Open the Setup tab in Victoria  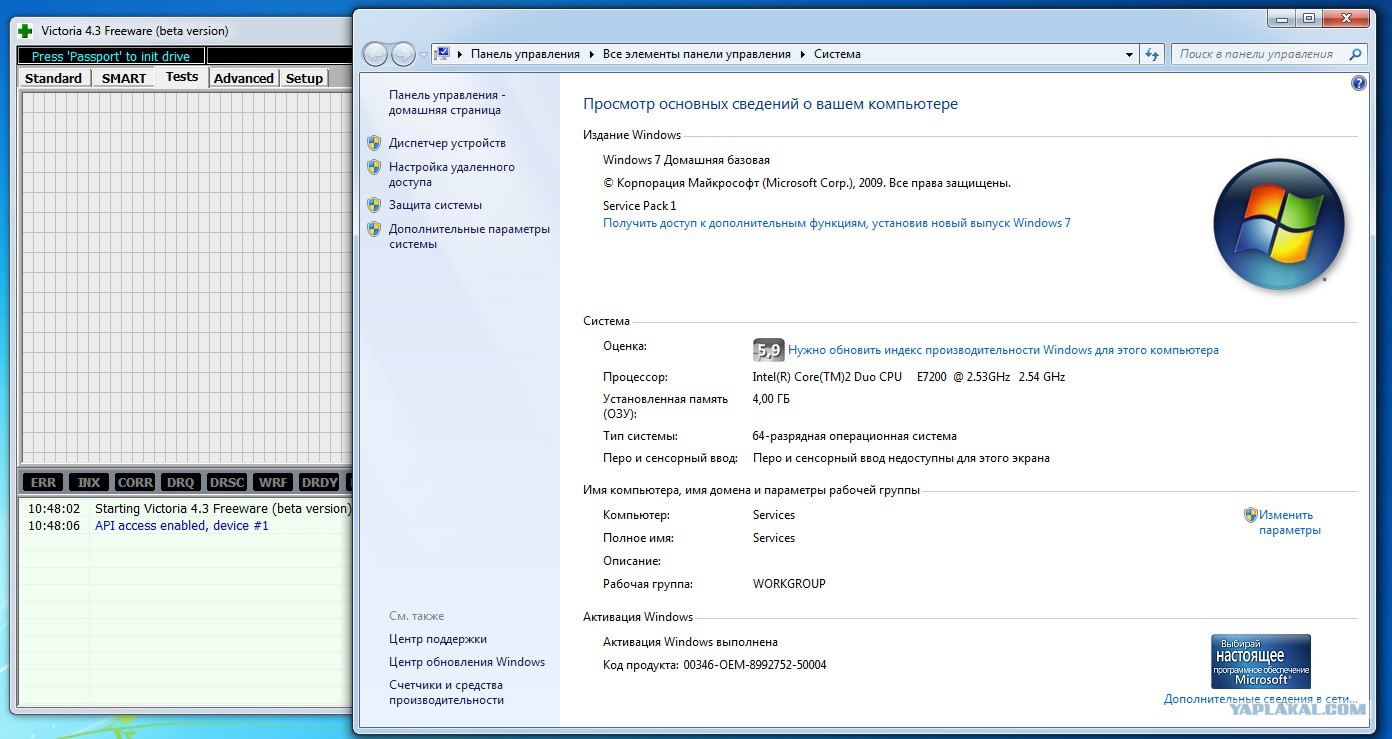point(304,78)
